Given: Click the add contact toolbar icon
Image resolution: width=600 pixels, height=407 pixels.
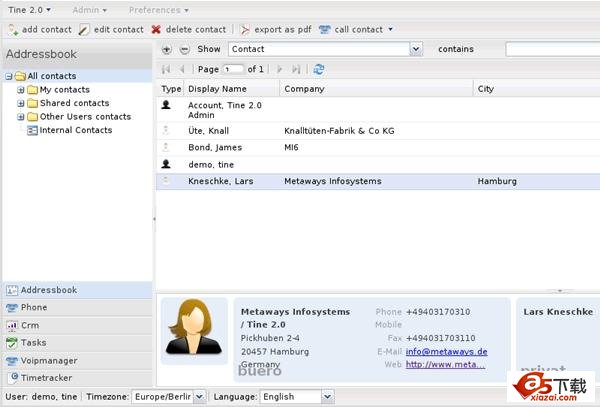Looking at the screenshot, I should 13,30.
